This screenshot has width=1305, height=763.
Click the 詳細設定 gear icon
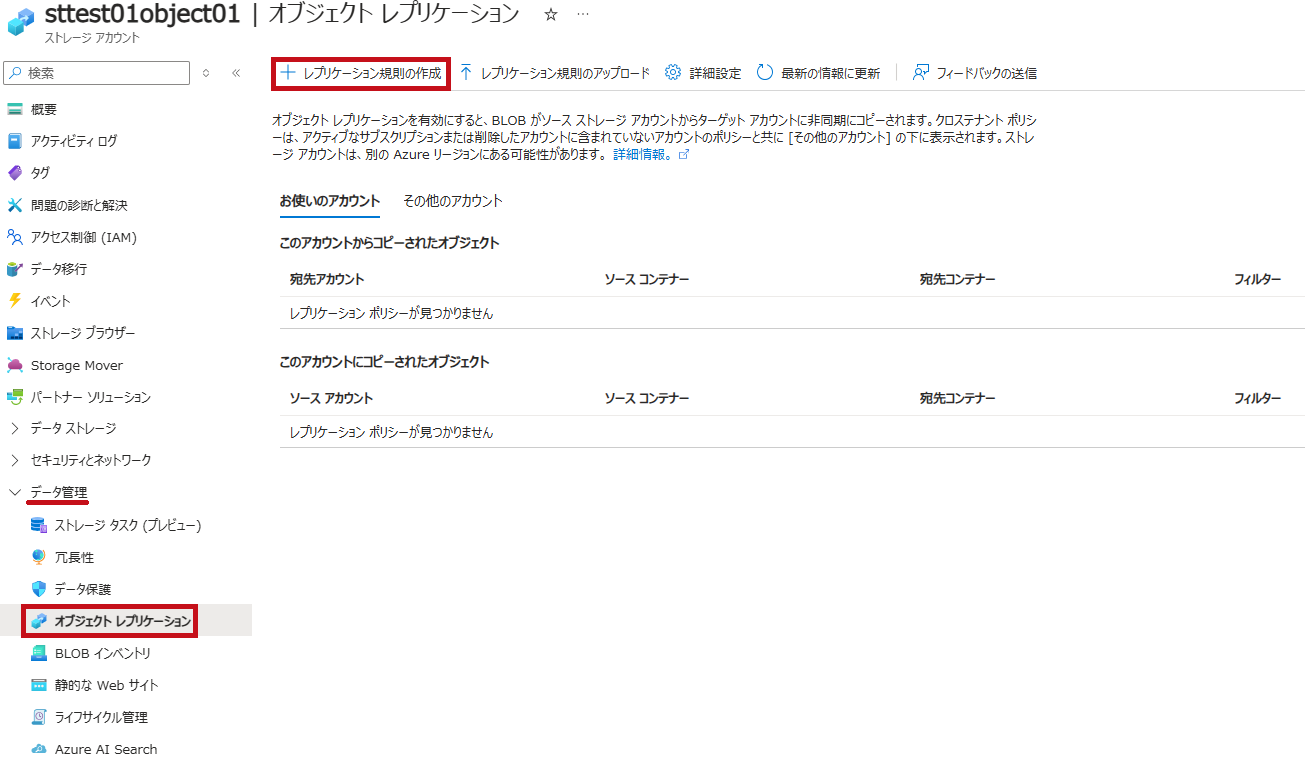673,72
